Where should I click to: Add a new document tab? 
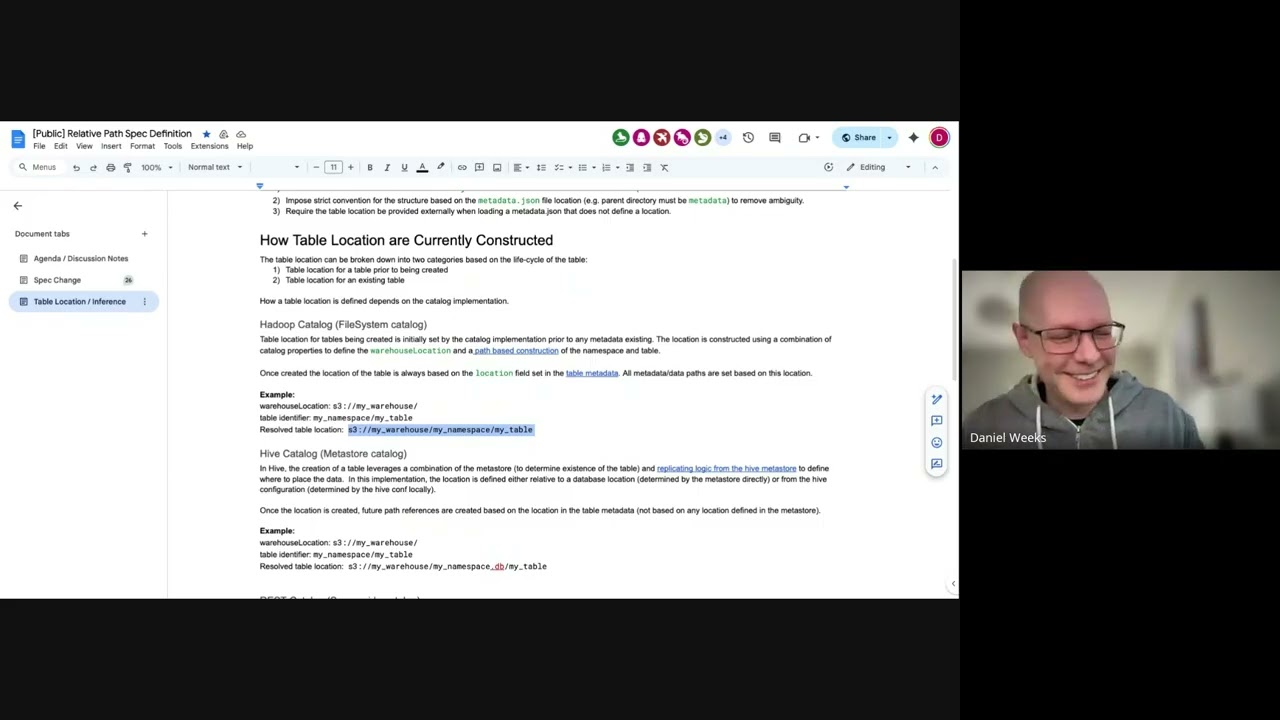[144, 234]
